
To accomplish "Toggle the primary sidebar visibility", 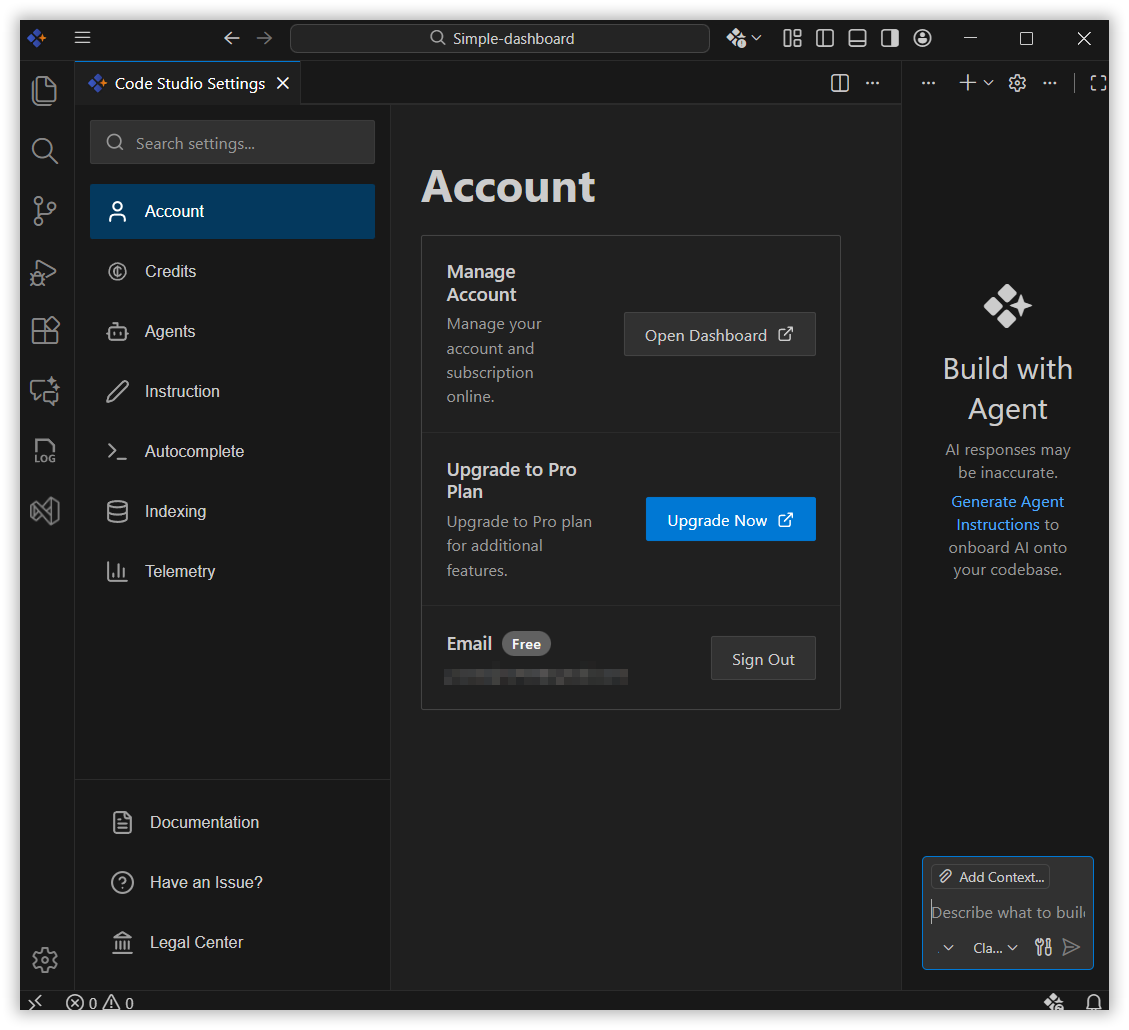I will tap(825, 37).
